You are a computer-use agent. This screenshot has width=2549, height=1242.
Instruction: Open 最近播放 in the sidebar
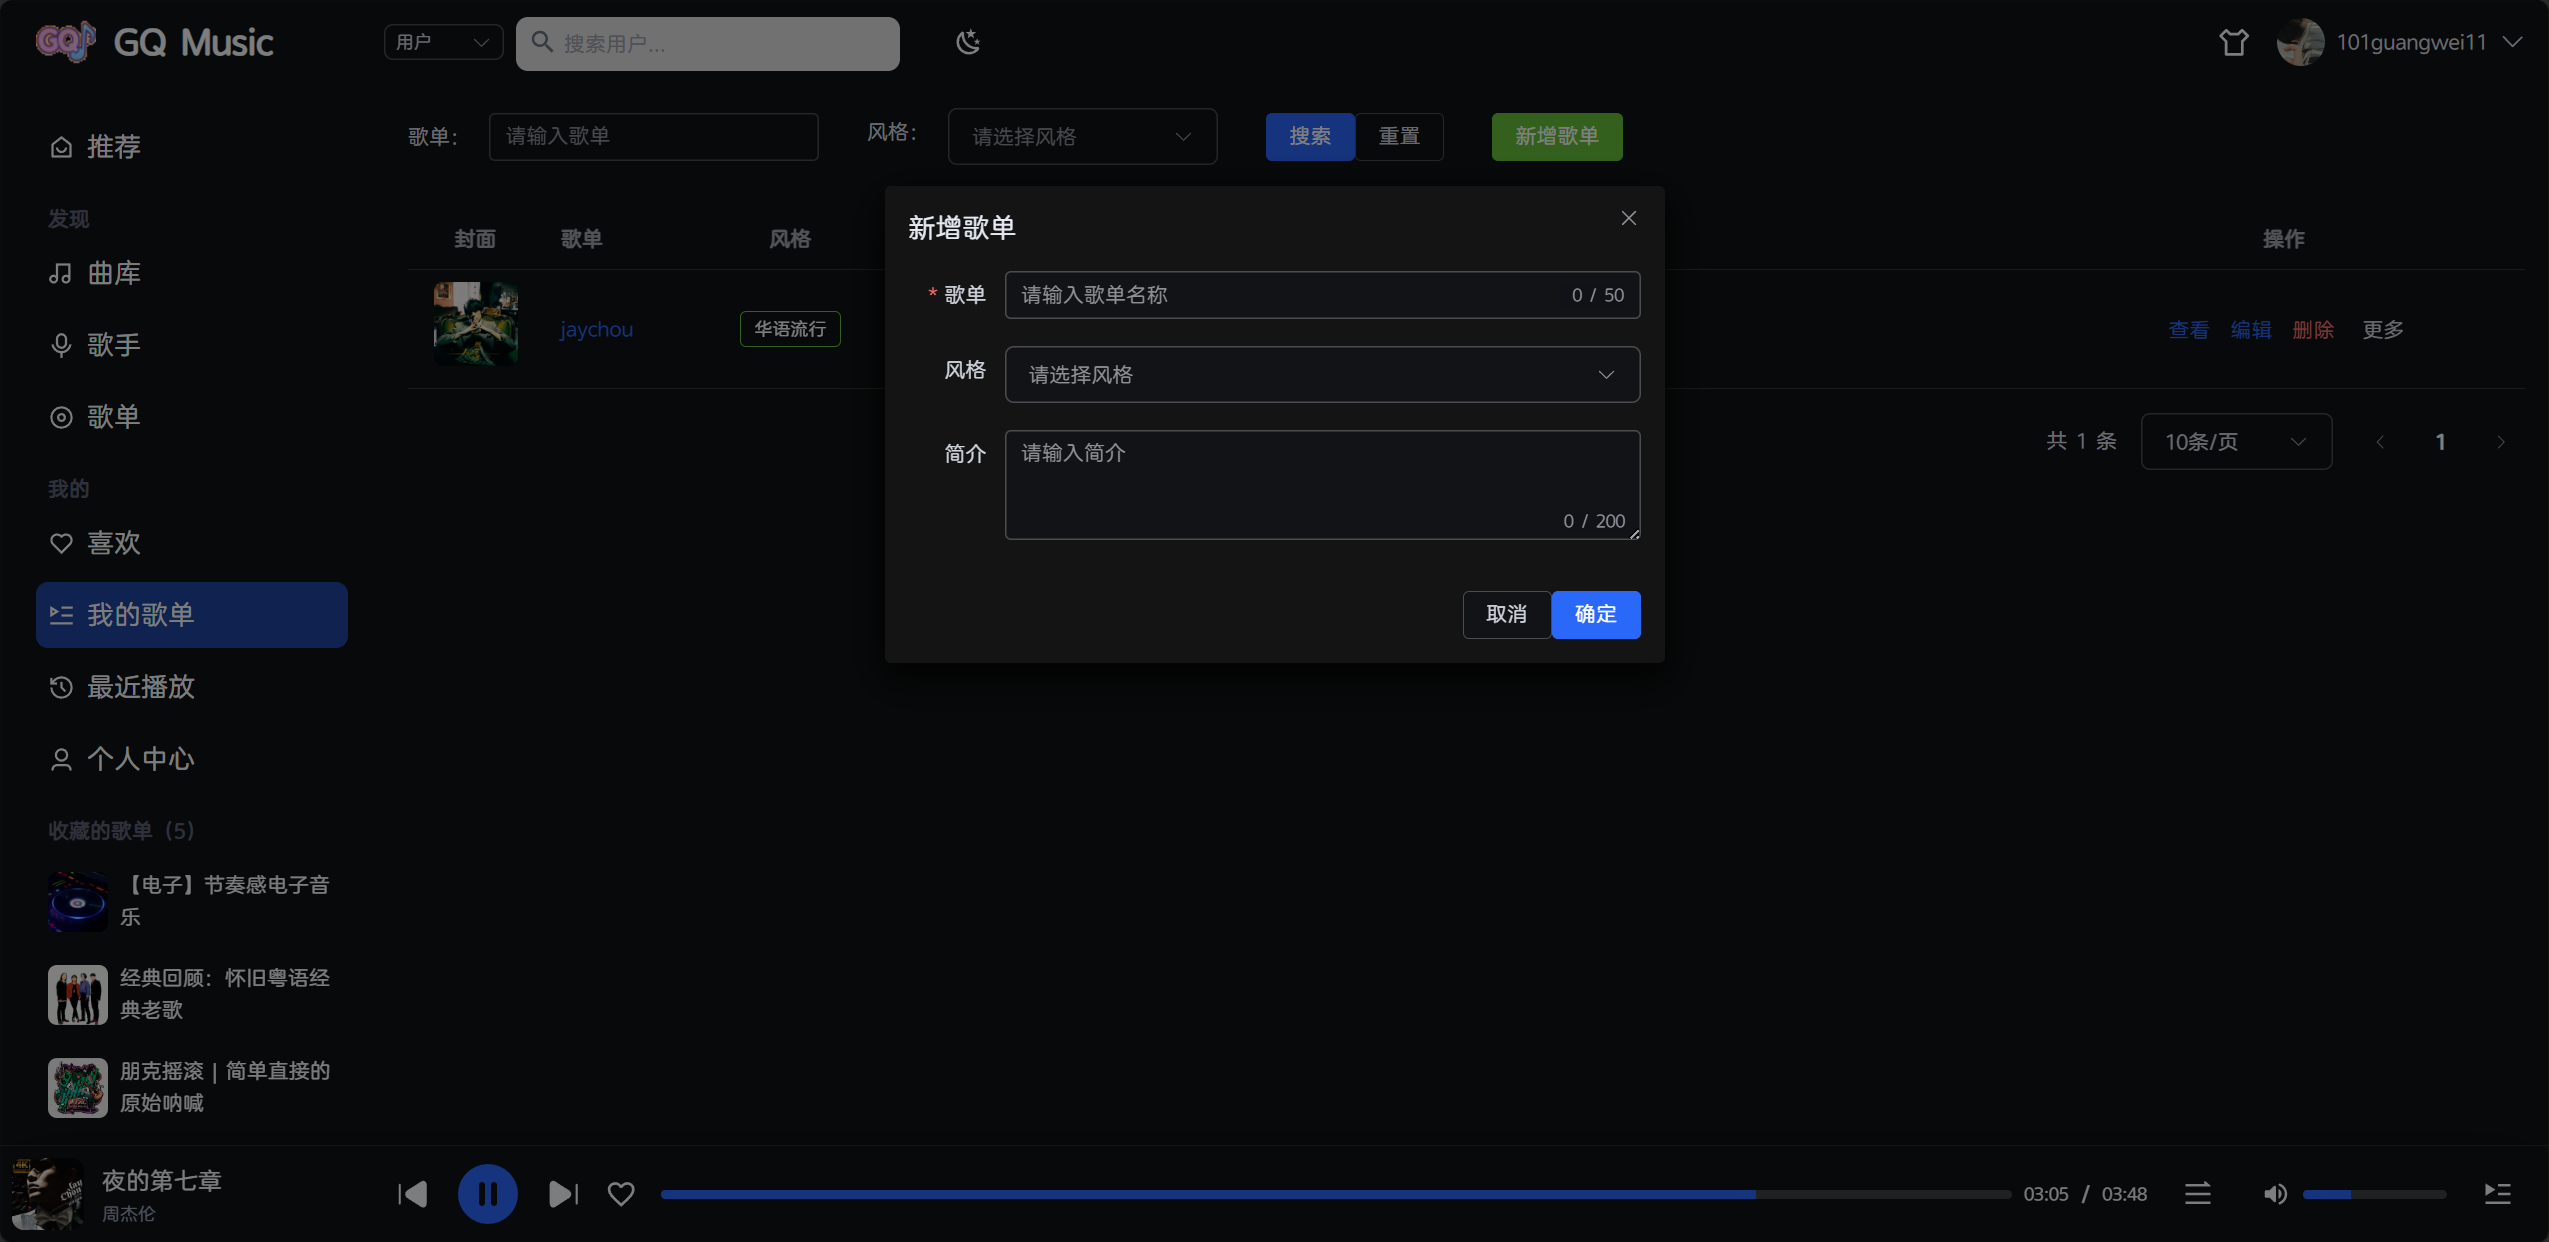(x=140, y=687)
